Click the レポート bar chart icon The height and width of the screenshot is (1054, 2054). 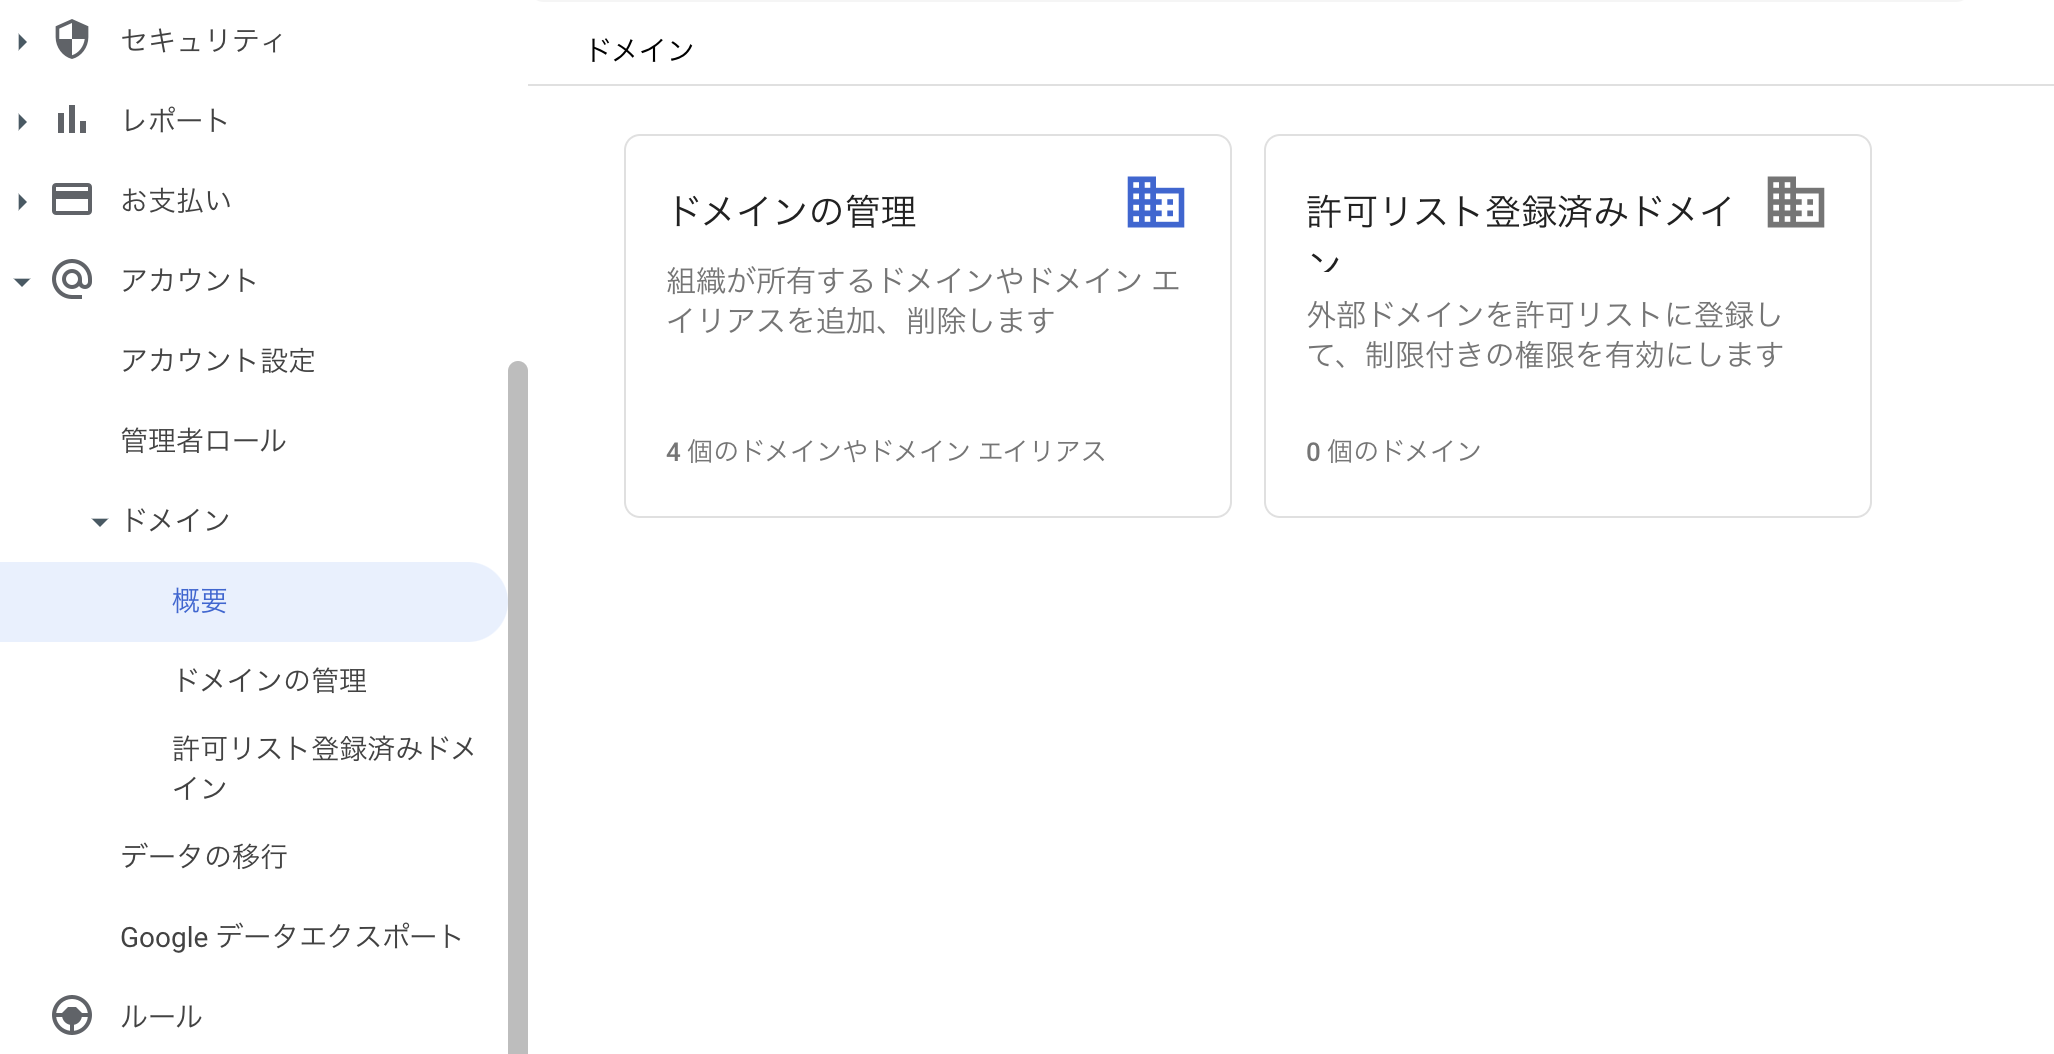click(71, 120)
